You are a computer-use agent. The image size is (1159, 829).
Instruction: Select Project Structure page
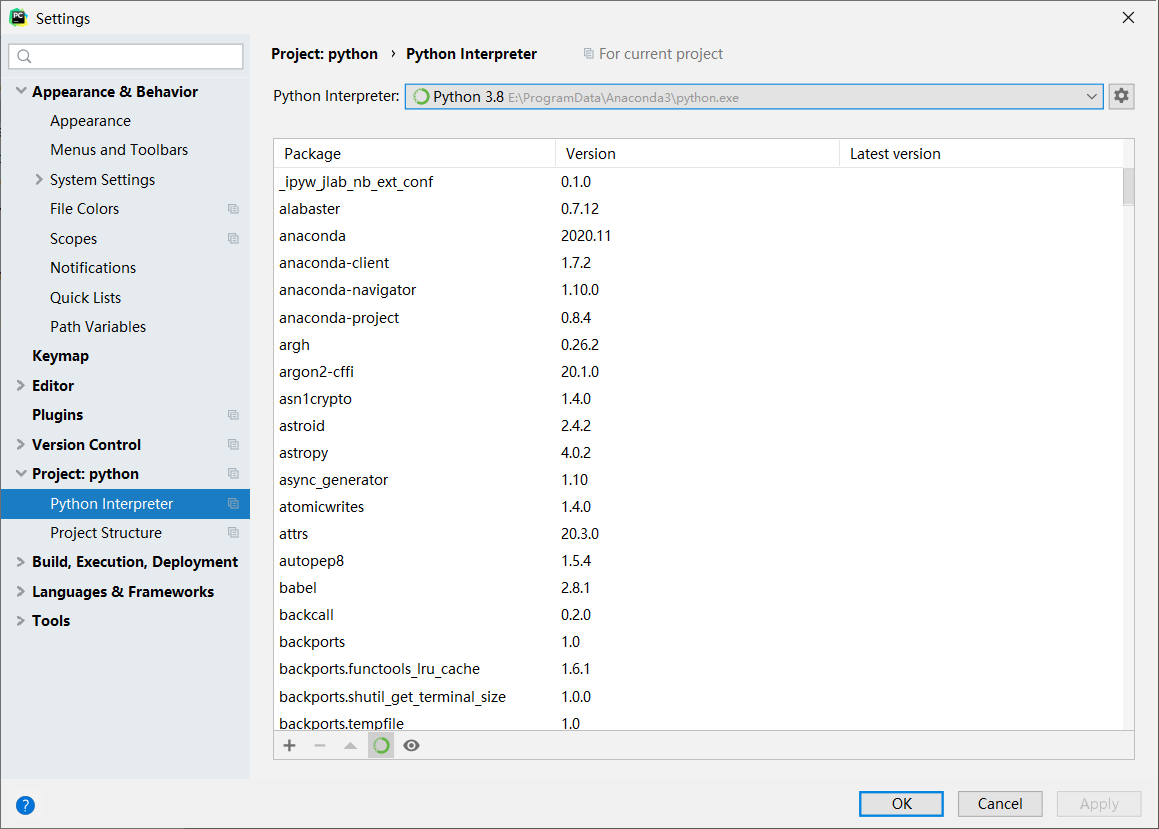pyautogui.click(x=106, y=533)
